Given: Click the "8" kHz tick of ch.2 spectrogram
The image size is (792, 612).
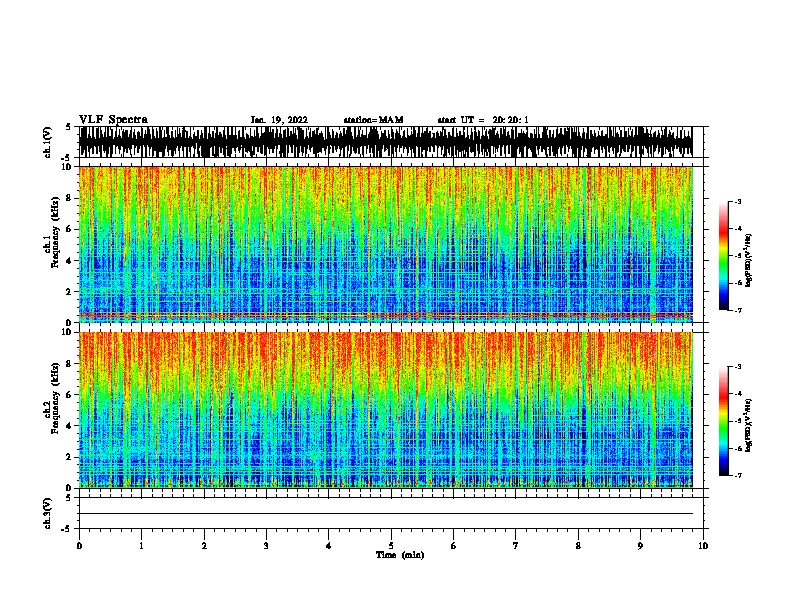Looking at the screenshot, I should click(x=70, y=364).
